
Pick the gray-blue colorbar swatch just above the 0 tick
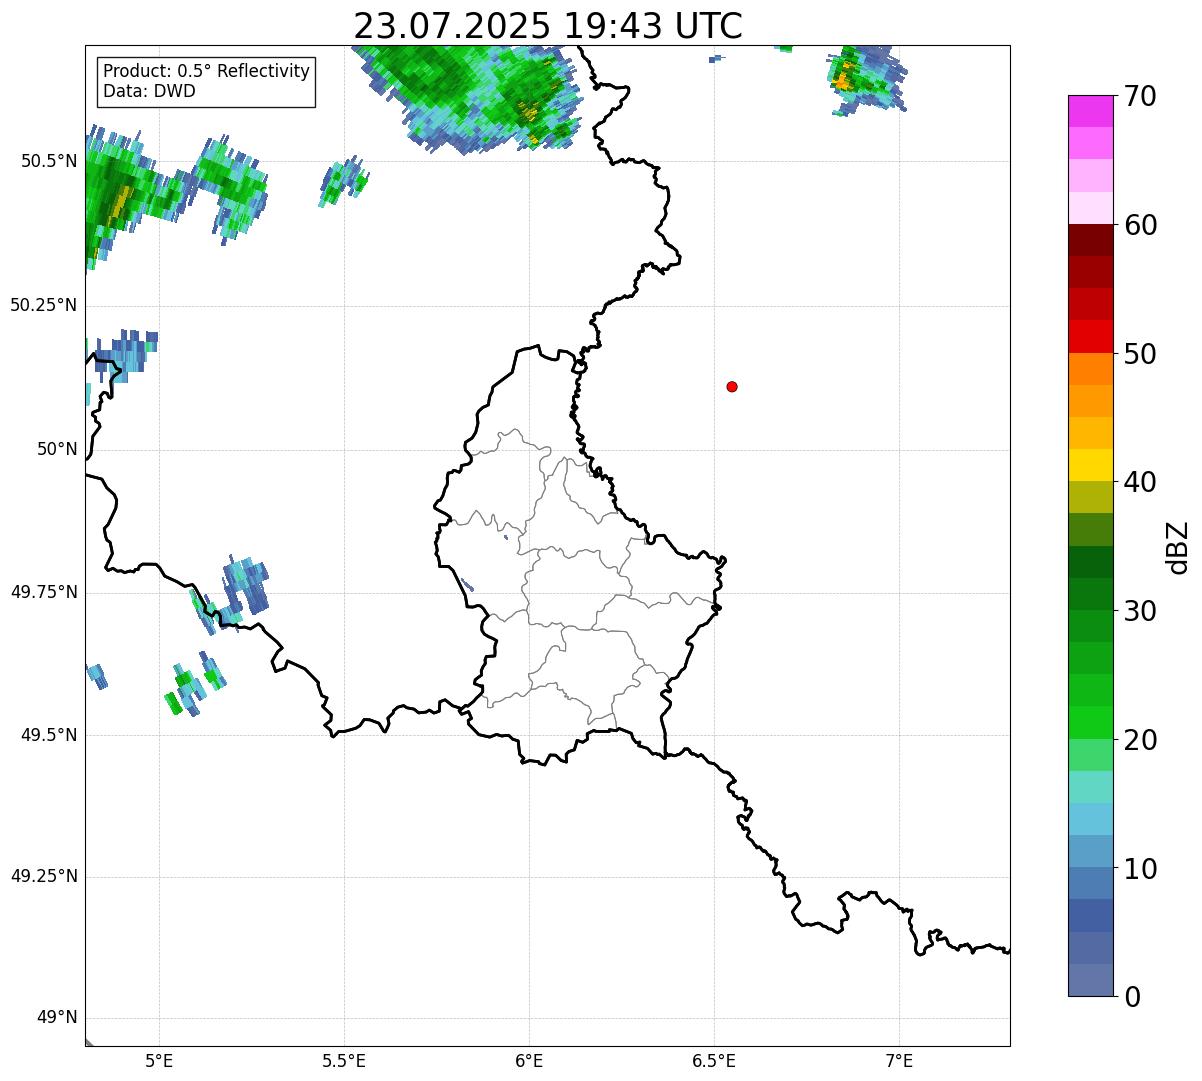(x=1090, y=980)
